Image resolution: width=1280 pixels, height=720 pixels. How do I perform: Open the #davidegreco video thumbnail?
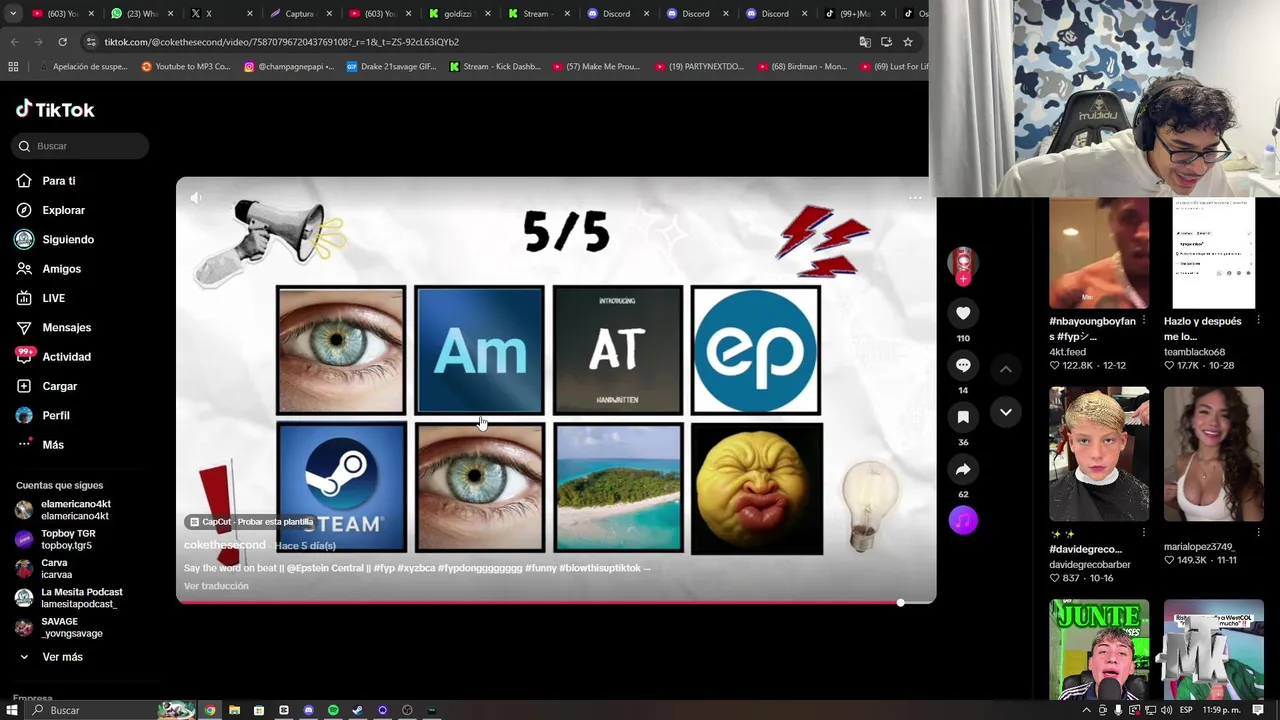(1098, 454)
